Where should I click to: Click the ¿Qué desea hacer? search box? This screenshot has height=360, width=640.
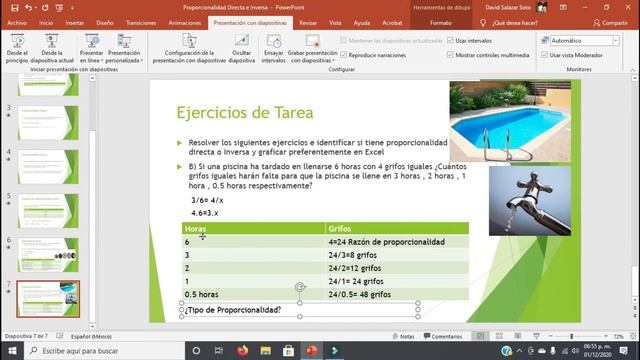pos(515,23)
